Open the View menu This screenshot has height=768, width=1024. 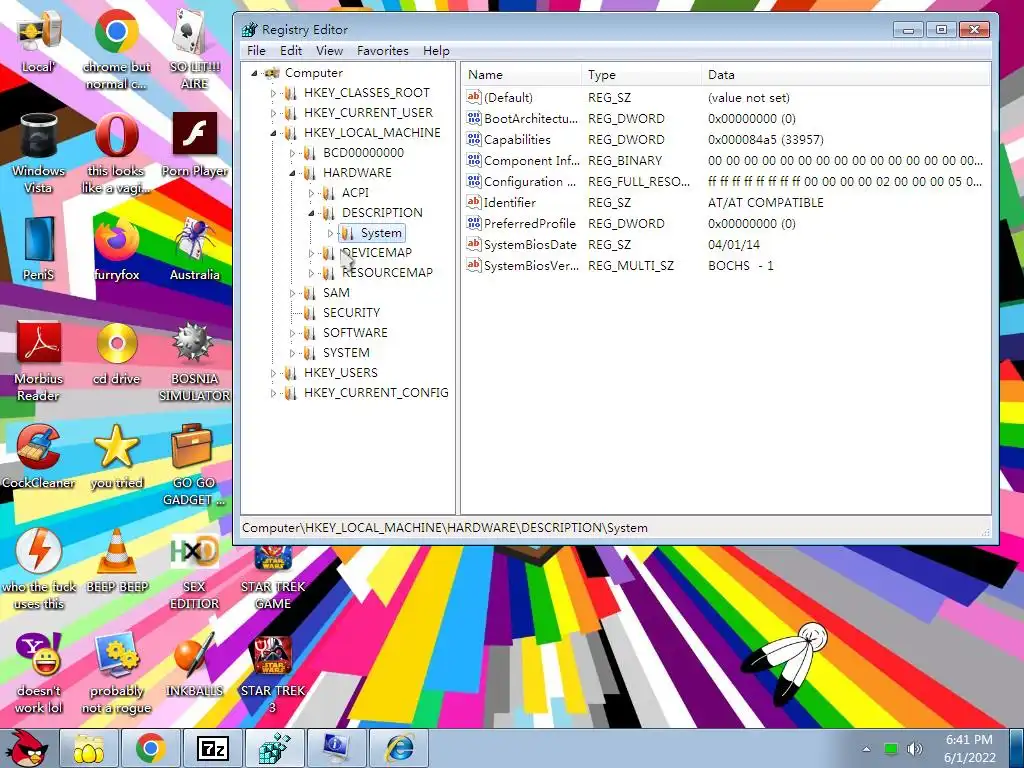(x=329, y=51)
